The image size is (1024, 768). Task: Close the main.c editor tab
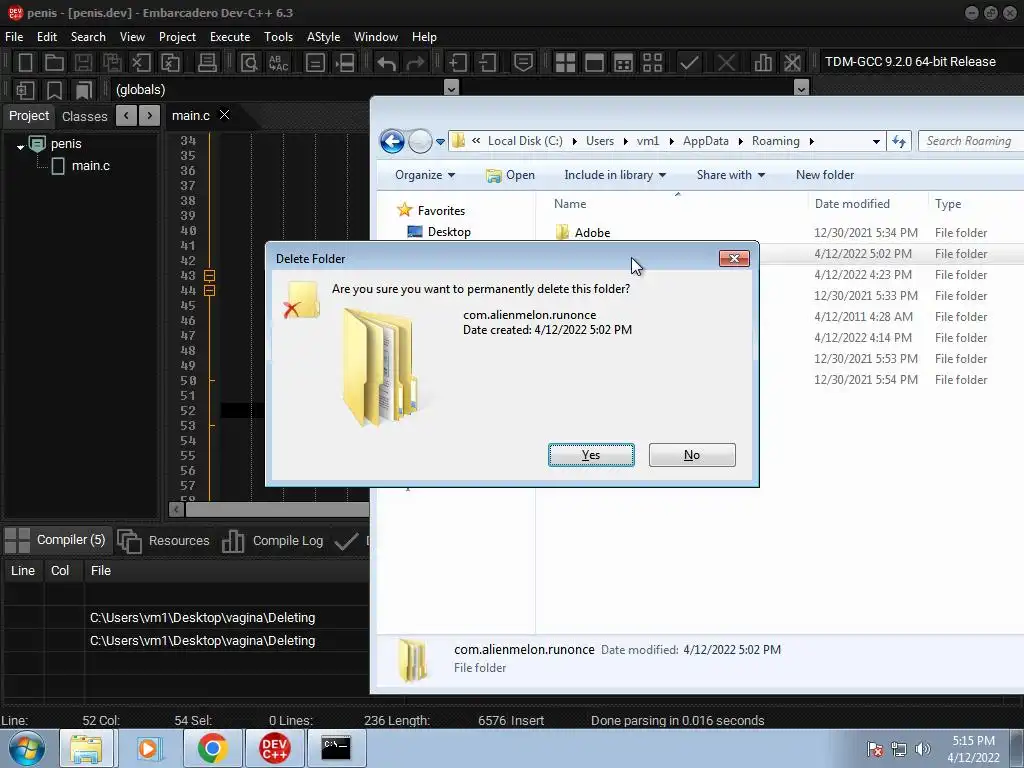[224, 115]
